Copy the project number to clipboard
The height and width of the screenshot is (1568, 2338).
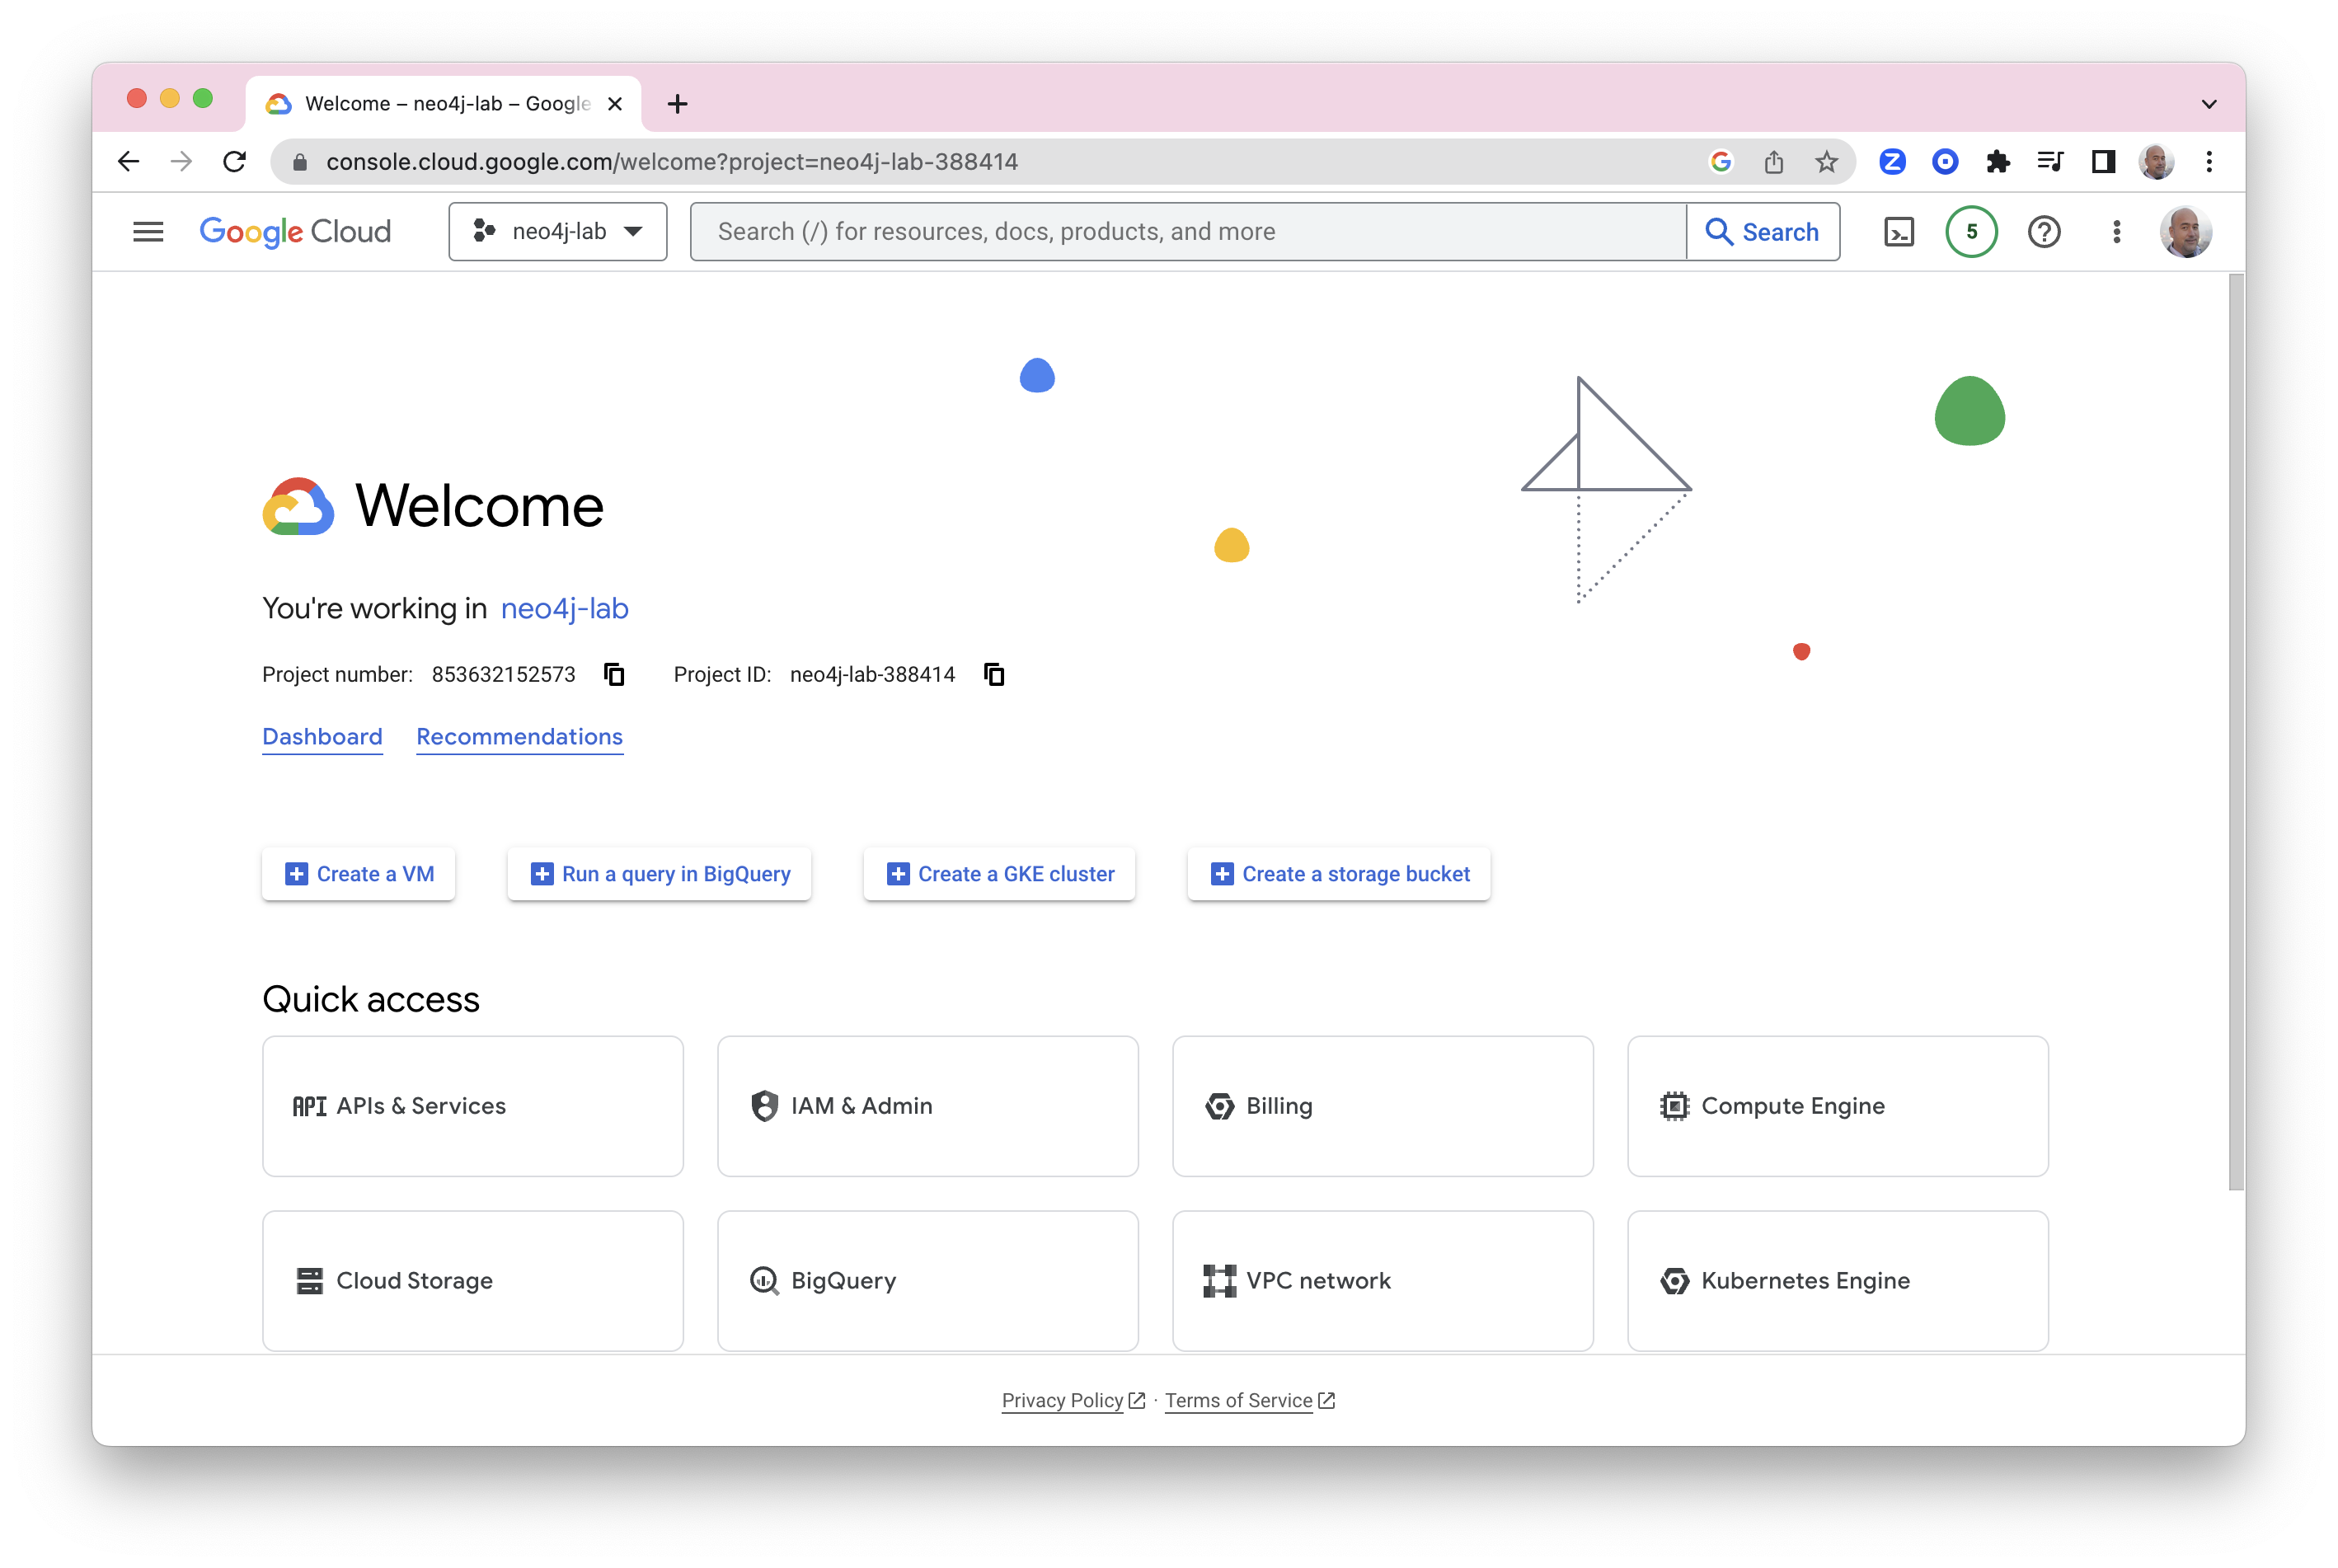(x=614, y=675)
